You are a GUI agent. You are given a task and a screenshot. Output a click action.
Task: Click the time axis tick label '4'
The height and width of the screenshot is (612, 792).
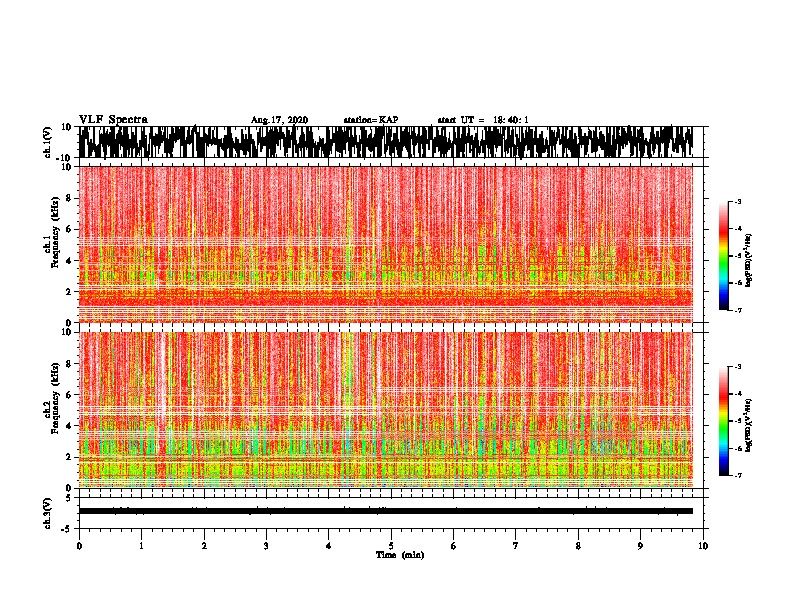coord(329,546)
